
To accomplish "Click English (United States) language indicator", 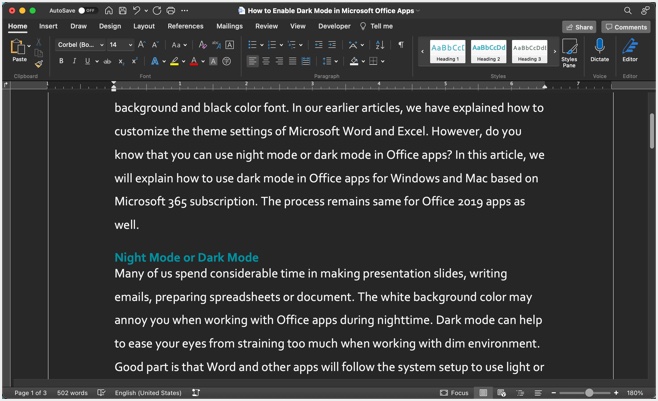I will click(148, 393).
